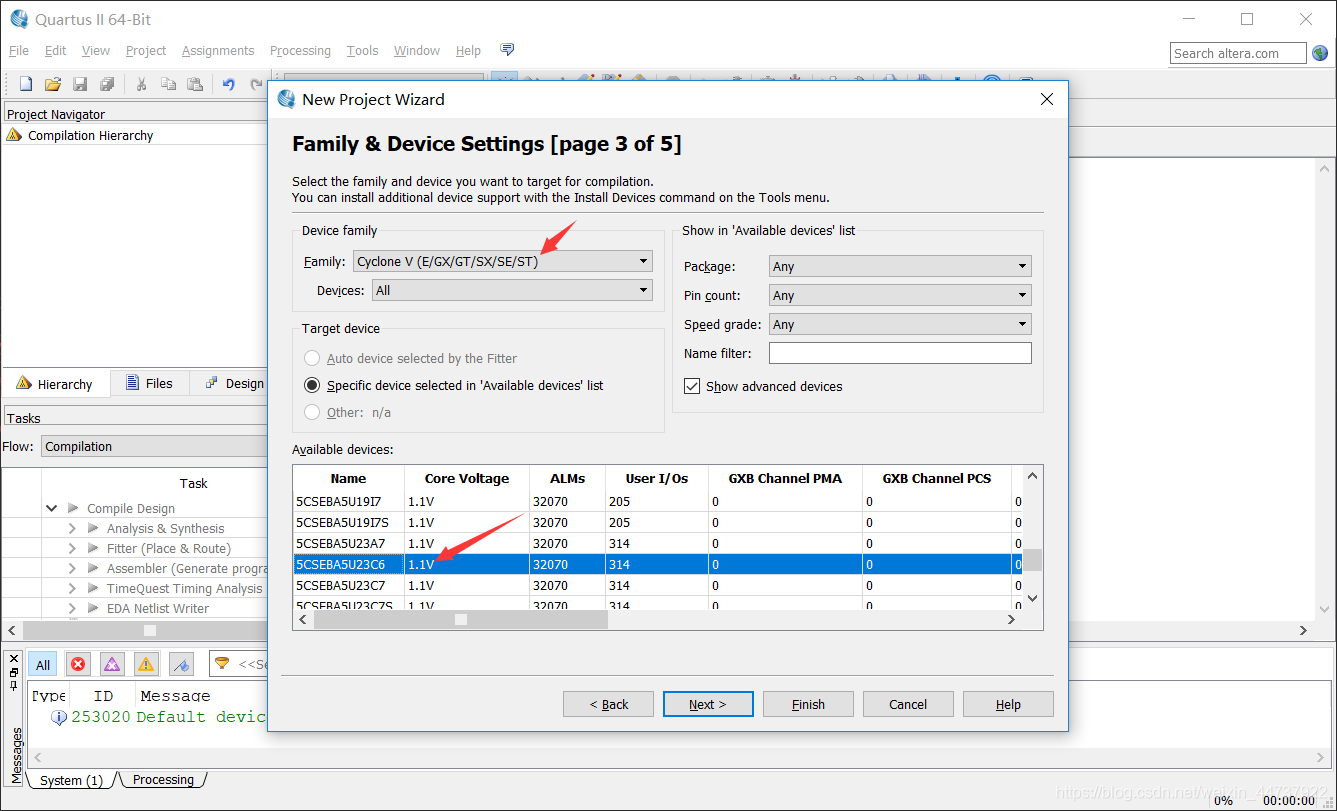The height and width of the screenshot is (811, 1337).
Task: Open the Devices dropdown set to All
Action: (x=512, y=290)
